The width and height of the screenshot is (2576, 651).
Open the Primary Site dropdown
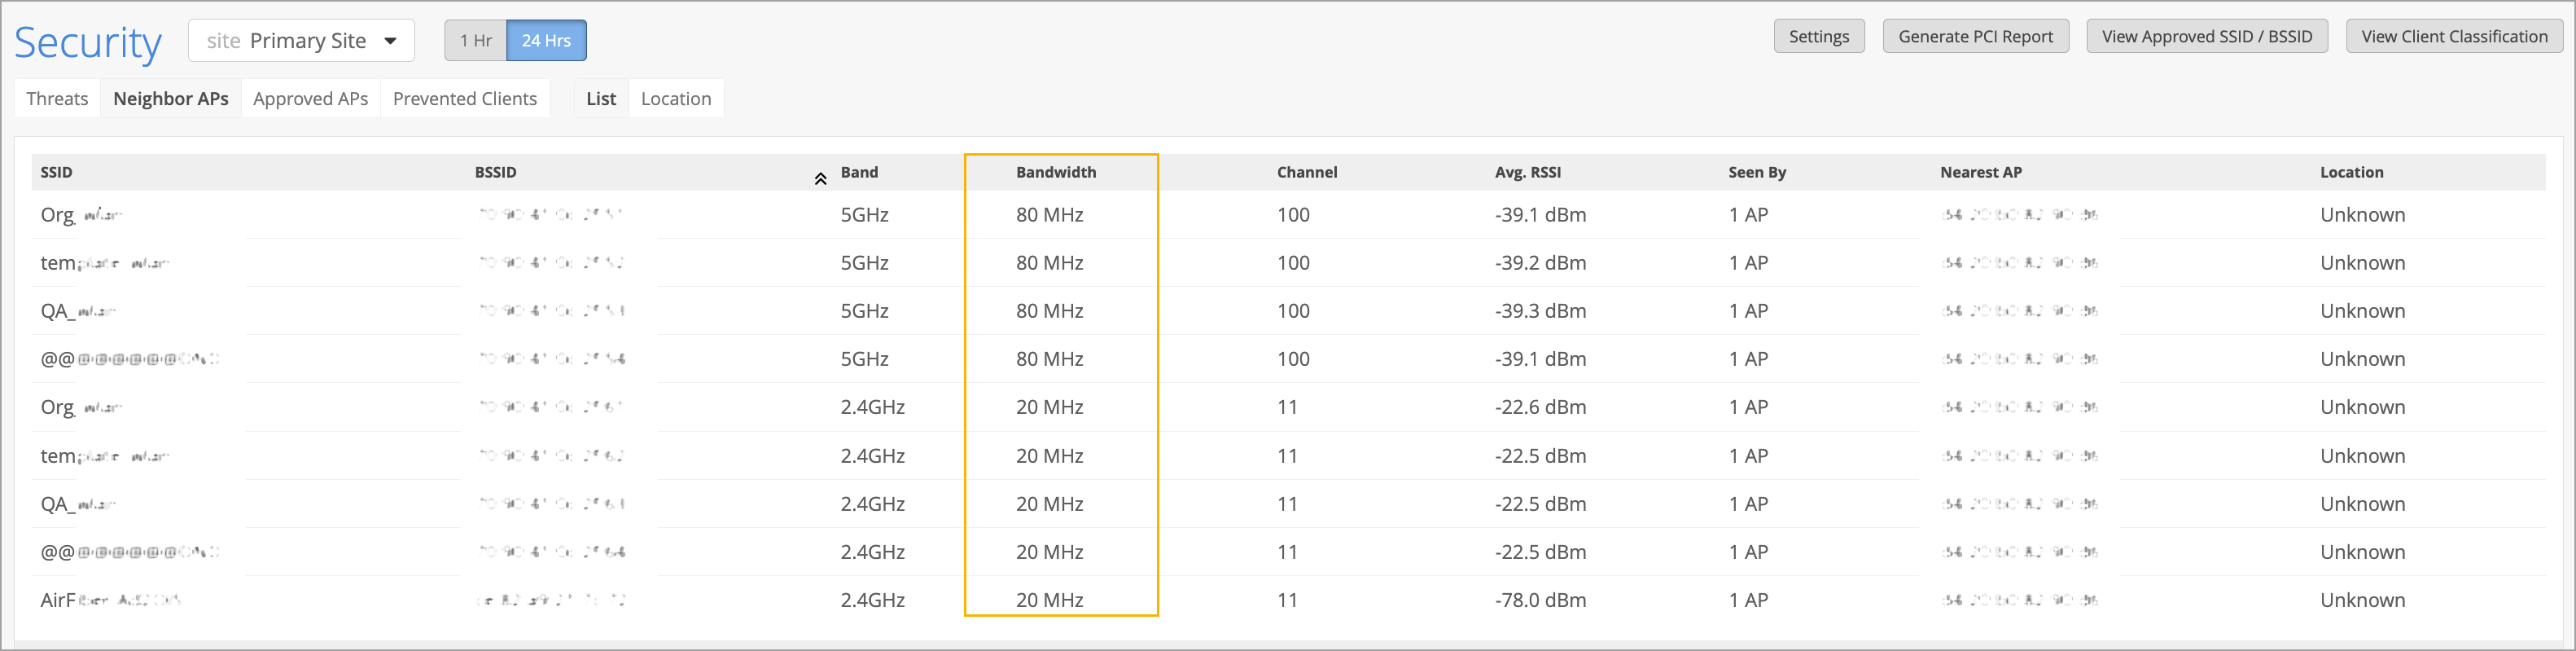301,41
